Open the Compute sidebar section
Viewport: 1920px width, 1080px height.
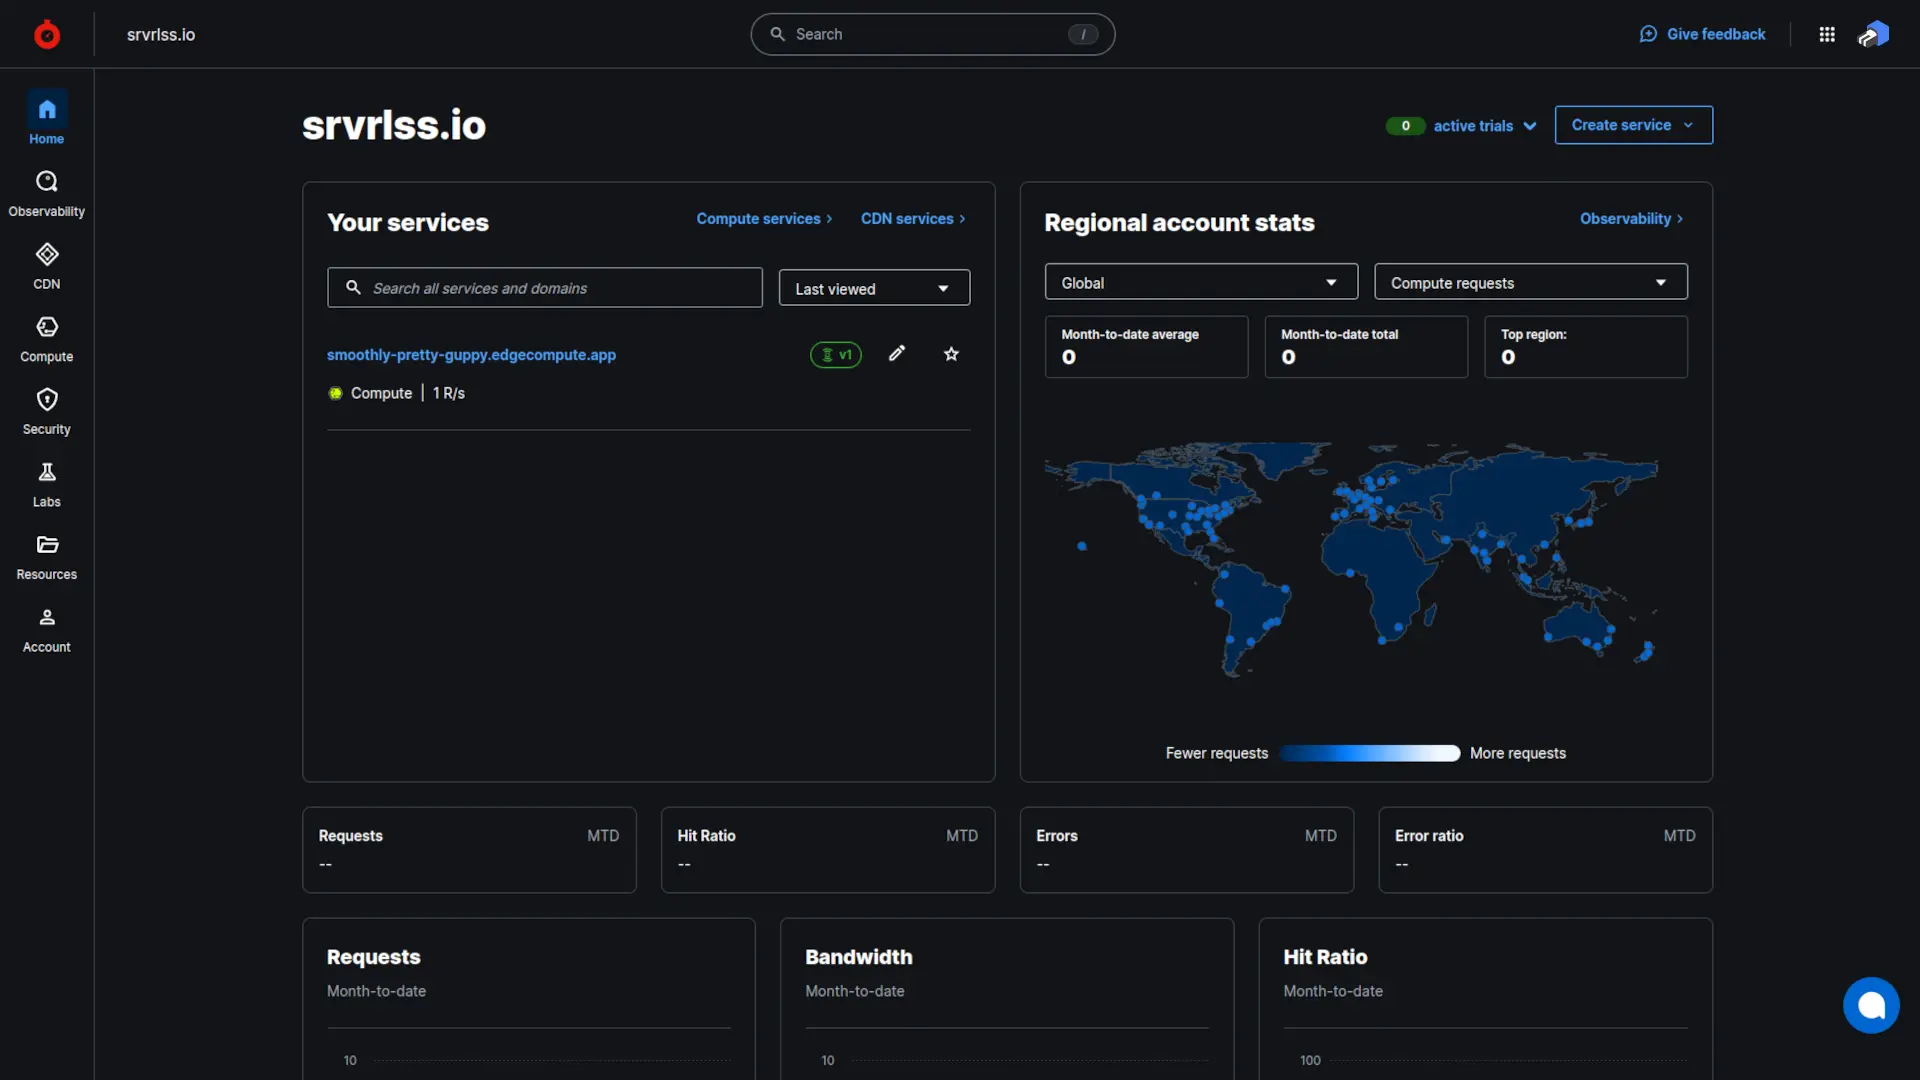[x=47, y=340]
